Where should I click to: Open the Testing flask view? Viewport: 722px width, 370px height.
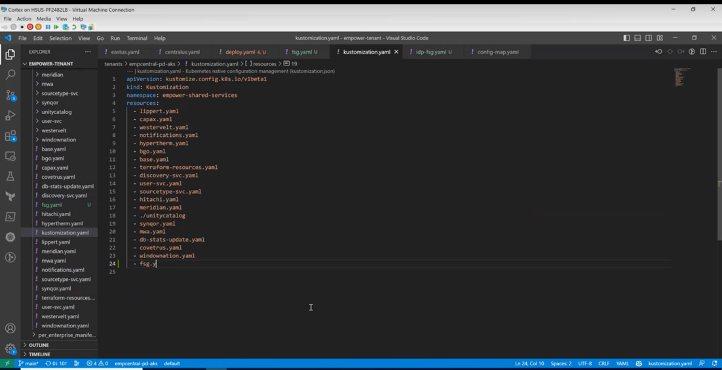[x=10, y=176]
